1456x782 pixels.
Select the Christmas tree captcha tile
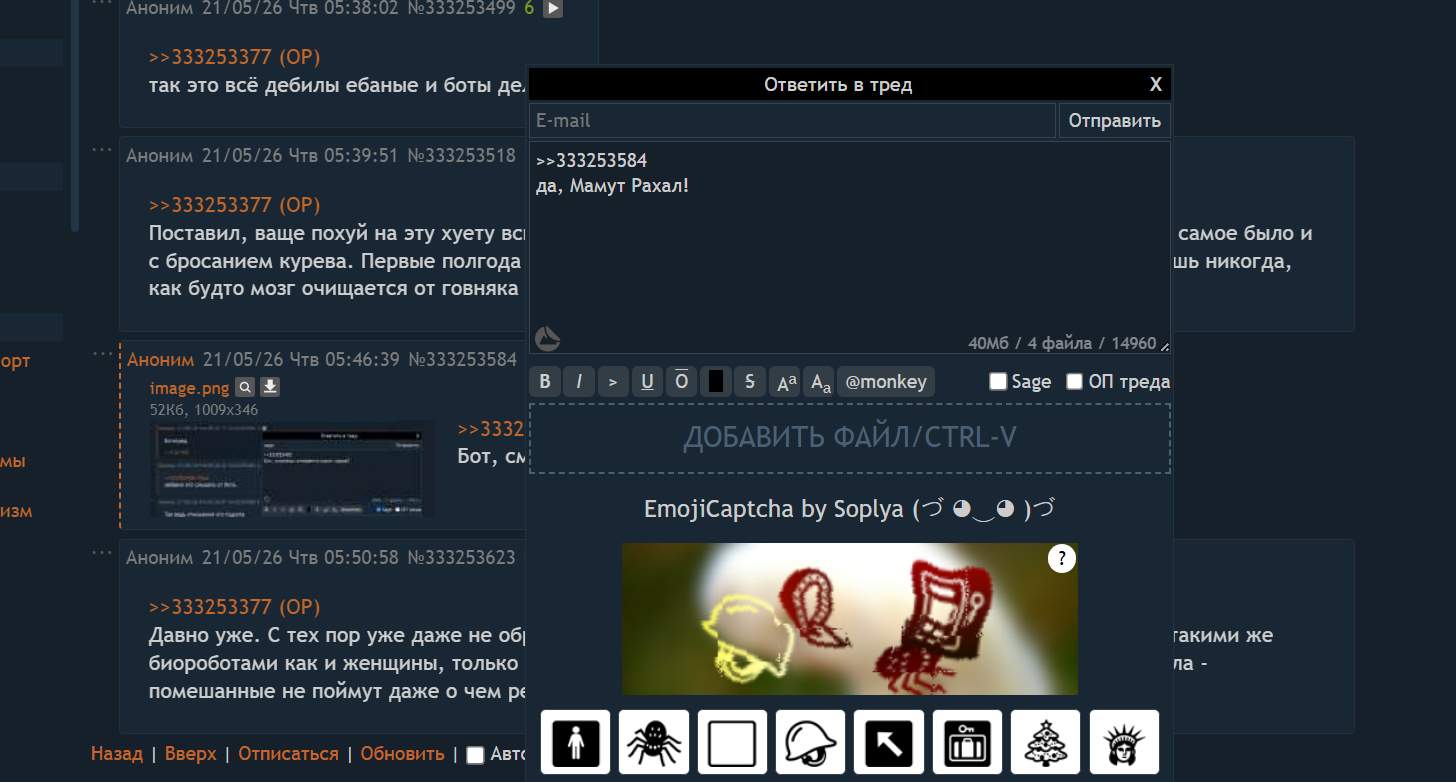[1046, 742]
